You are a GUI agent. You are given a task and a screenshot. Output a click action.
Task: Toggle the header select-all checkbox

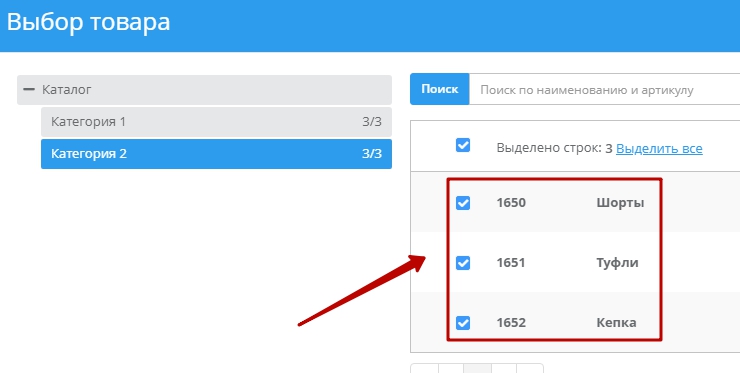point(463,145)
